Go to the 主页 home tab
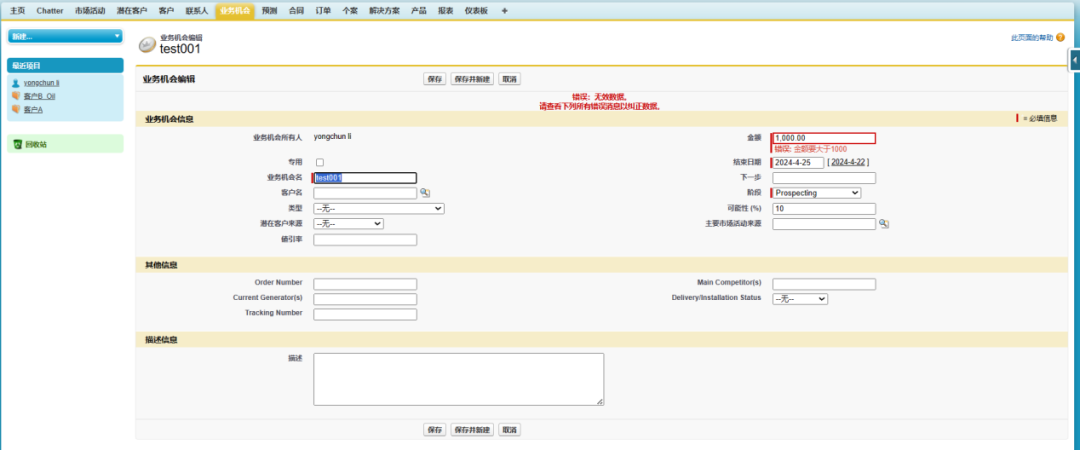Screen dimensions: 1080x450 (17, 11)
